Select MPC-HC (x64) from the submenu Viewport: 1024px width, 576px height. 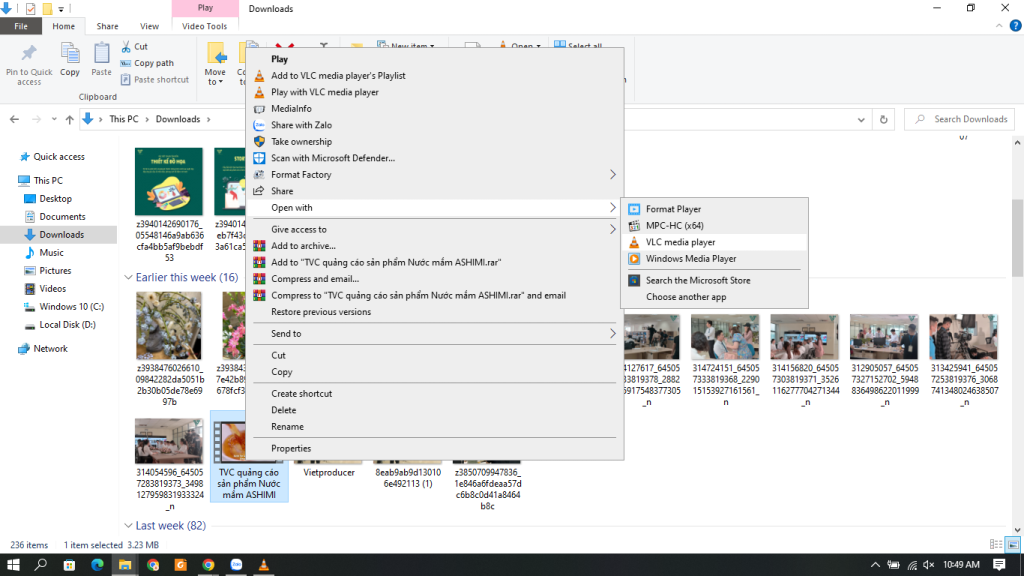tap(674, 226)
